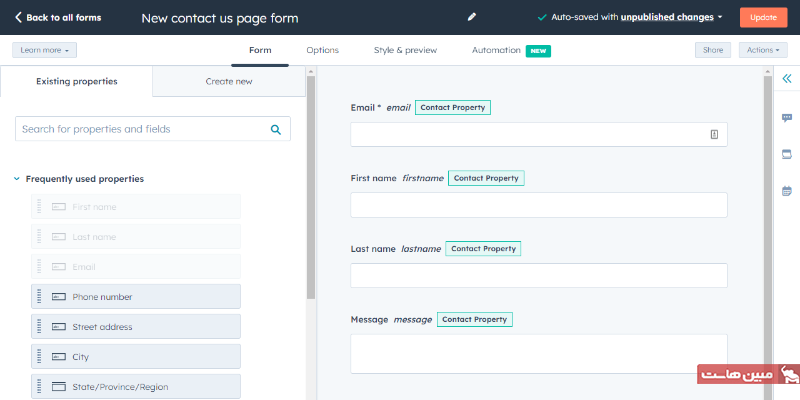Grab the drag handle of State/Province/Region property
Viewport: 800px width, 400px height.
point(39,387)
